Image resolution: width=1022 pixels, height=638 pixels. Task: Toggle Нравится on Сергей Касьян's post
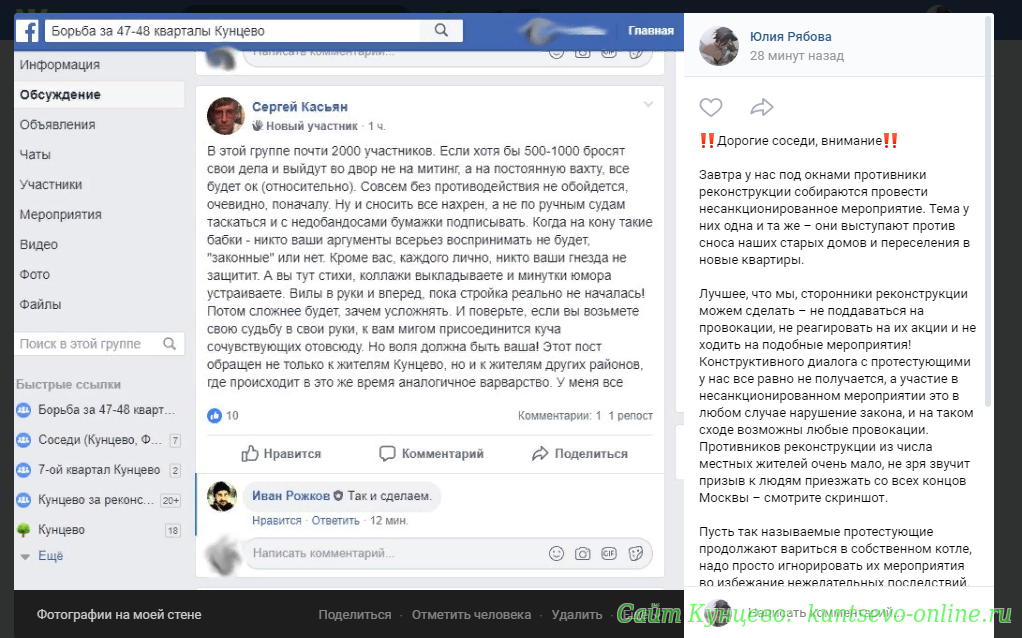point(281,454)
